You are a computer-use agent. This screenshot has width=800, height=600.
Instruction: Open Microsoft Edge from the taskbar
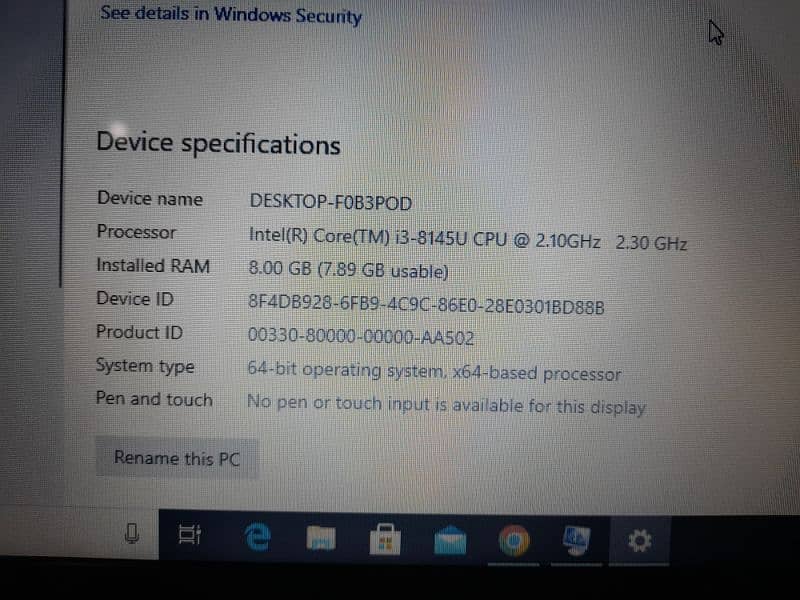(257, 537)
